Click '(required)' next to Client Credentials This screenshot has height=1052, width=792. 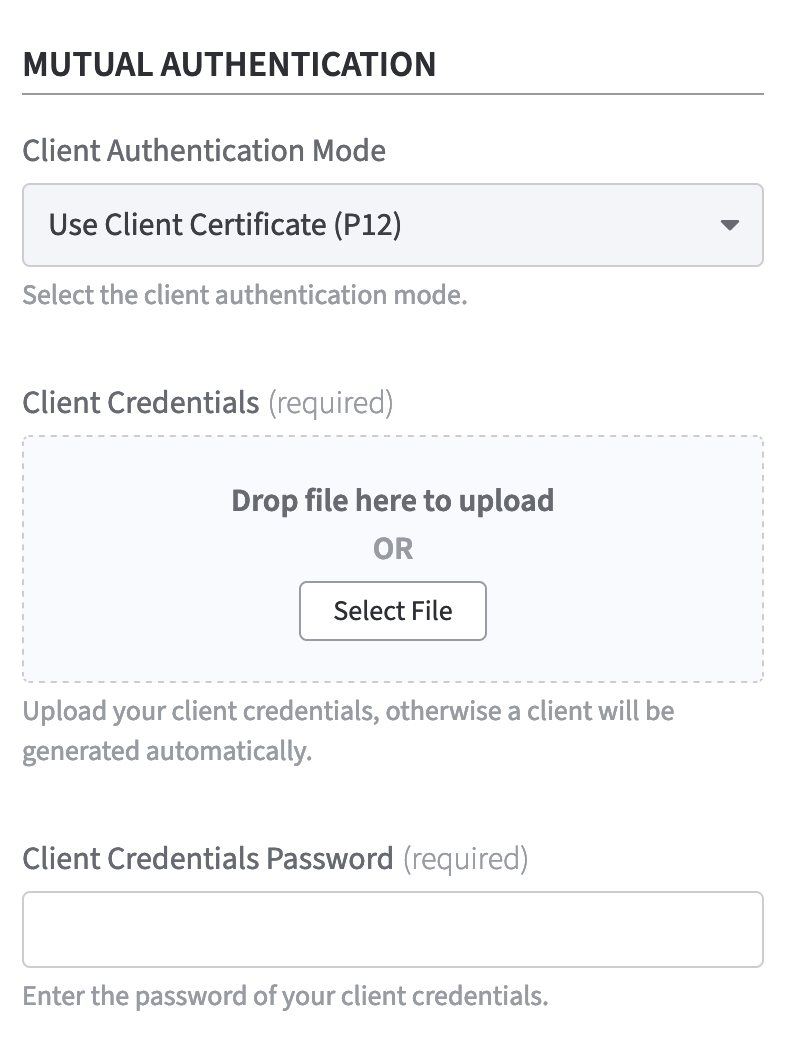(x=330, y=403)
